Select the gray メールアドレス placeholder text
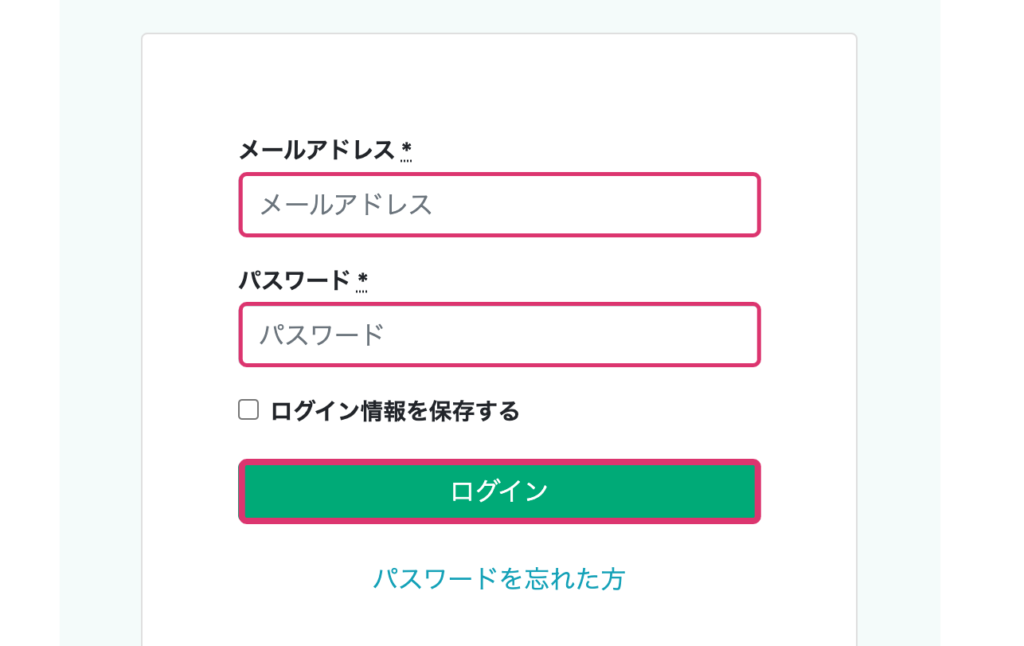The image size is (1024, 646). tap(346, 205)
